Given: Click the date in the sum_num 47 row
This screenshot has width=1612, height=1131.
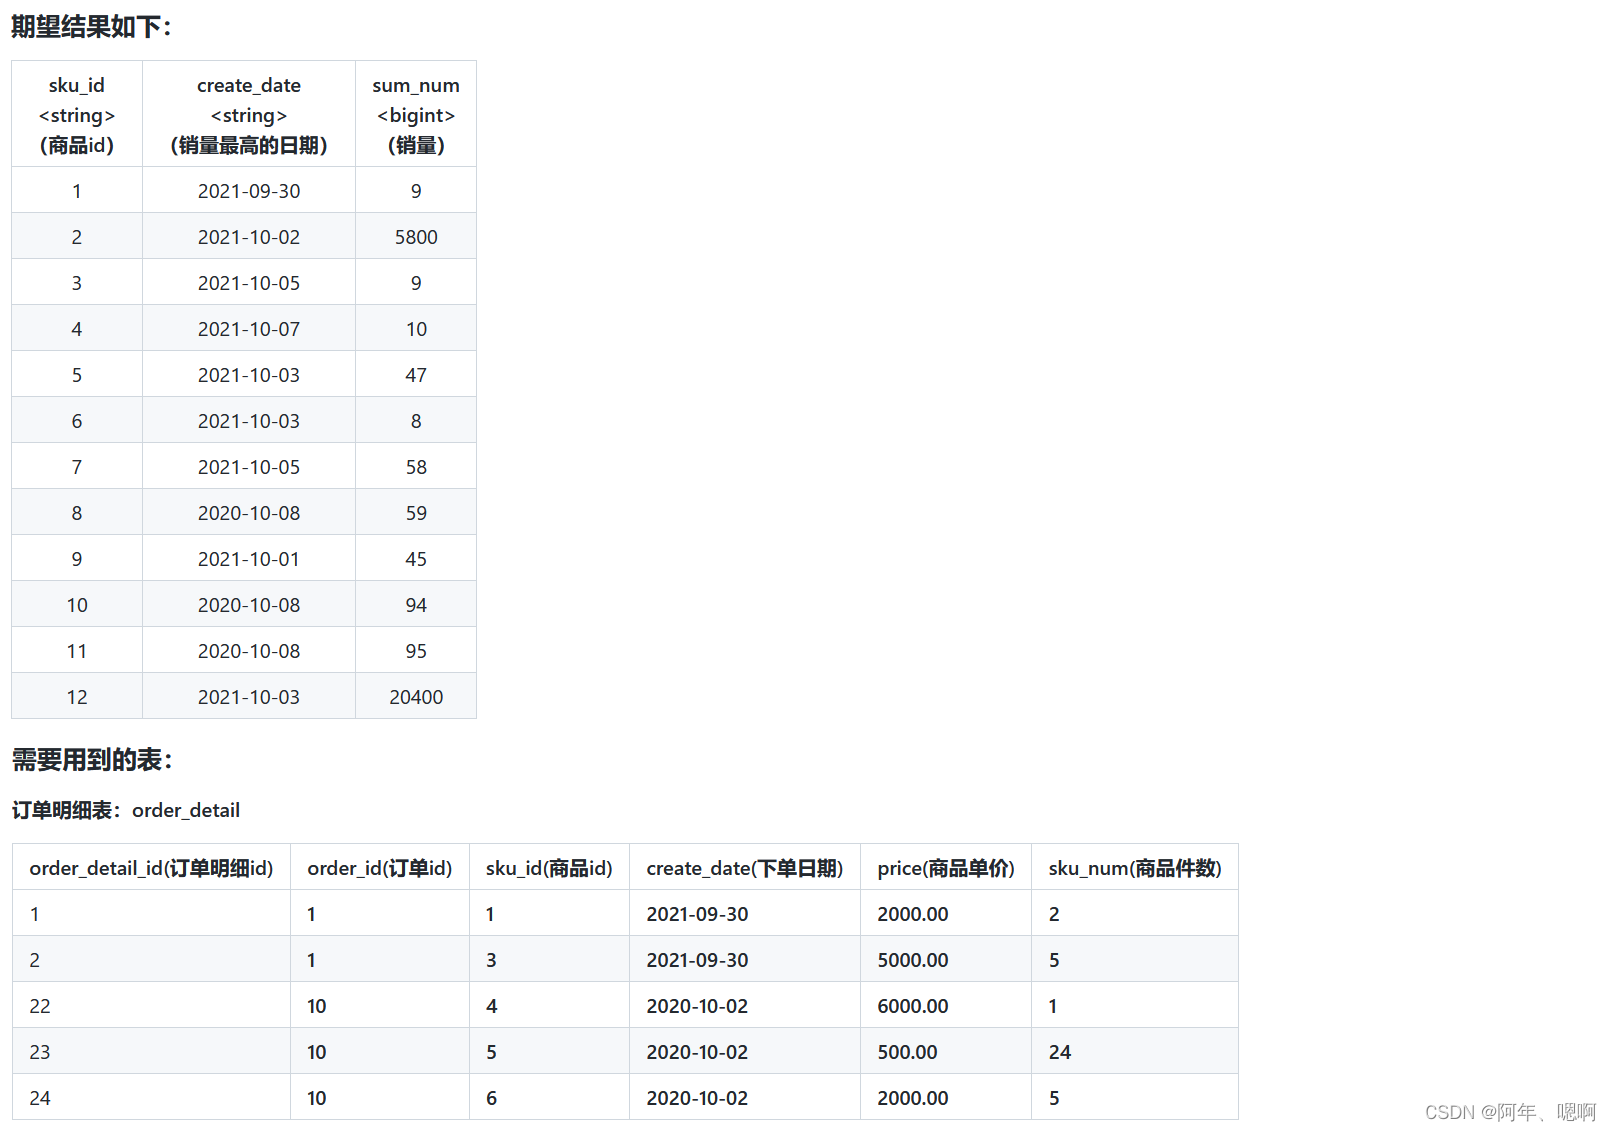Looking at the screenshot, I should (249, 375).
